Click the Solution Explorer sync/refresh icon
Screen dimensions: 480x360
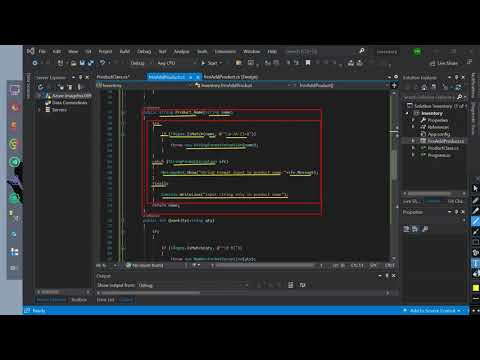click(x=459, y=87)
